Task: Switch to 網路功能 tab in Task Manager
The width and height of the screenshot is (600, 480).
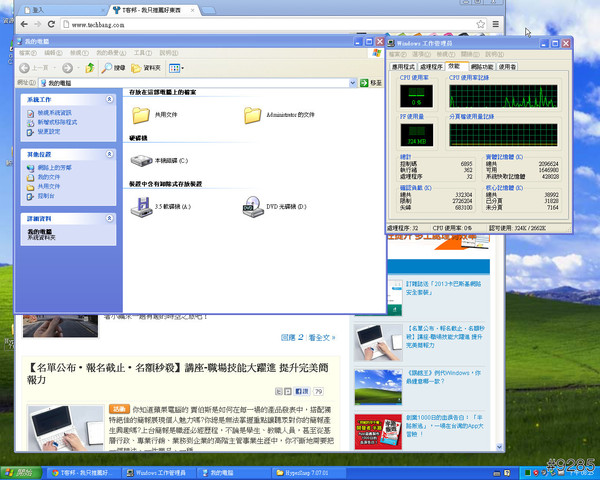Action: [481, 66]
